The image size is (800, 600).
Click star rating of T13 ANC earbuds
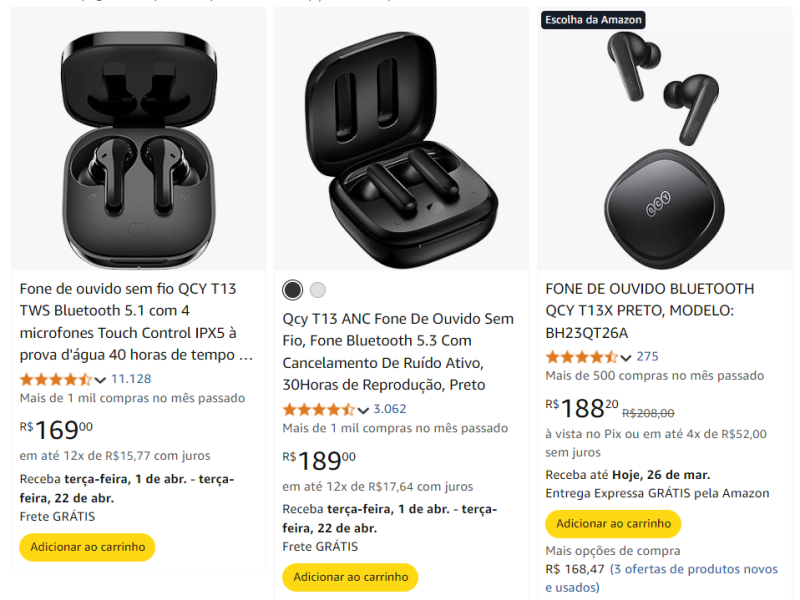coord(318,409)
